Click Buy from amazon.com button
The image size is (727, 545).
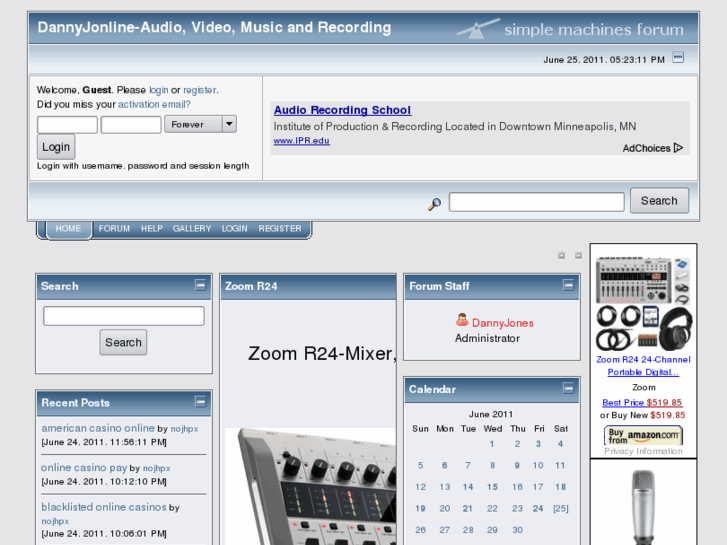click(643, 436)
